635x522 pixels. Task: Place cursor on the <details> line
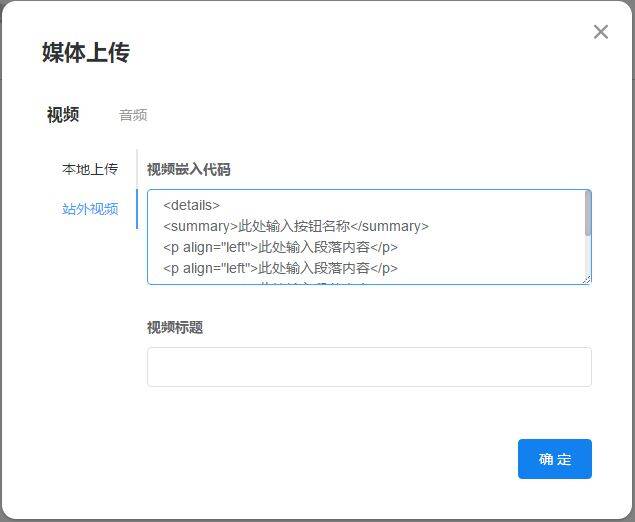[x=192, y=205]
